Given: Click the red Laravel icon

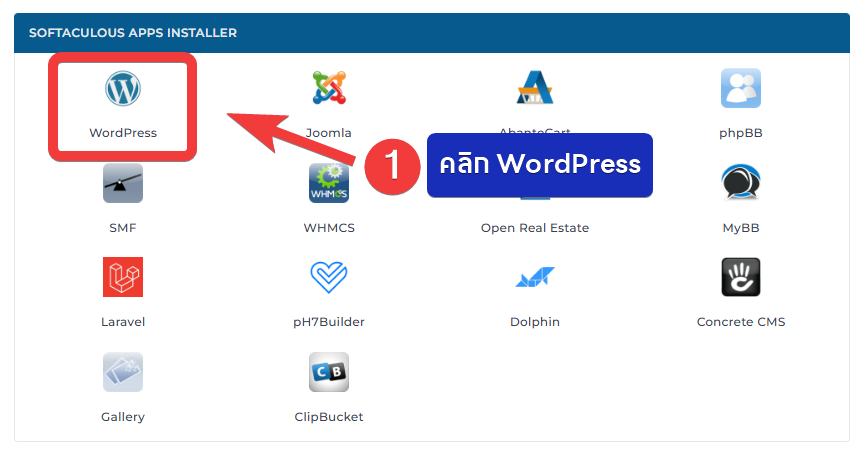Looking at the screenshot, I should tap(123, 277).
